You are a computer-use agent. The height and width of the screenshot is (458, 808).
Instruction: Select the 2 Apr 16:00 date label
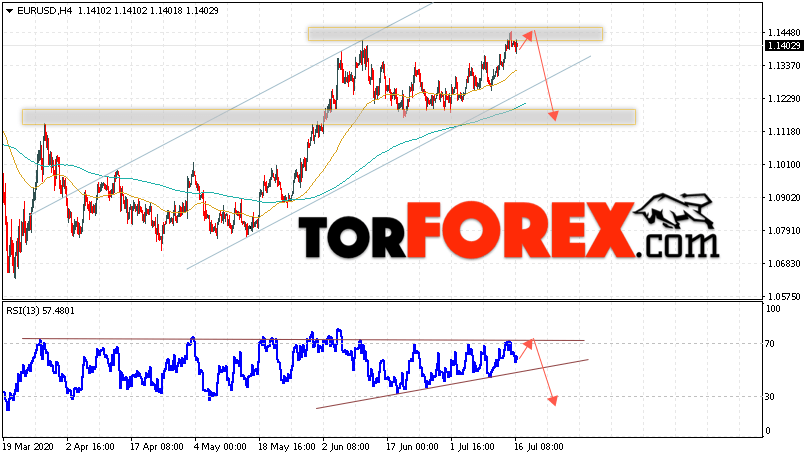[x=90, y=447]
